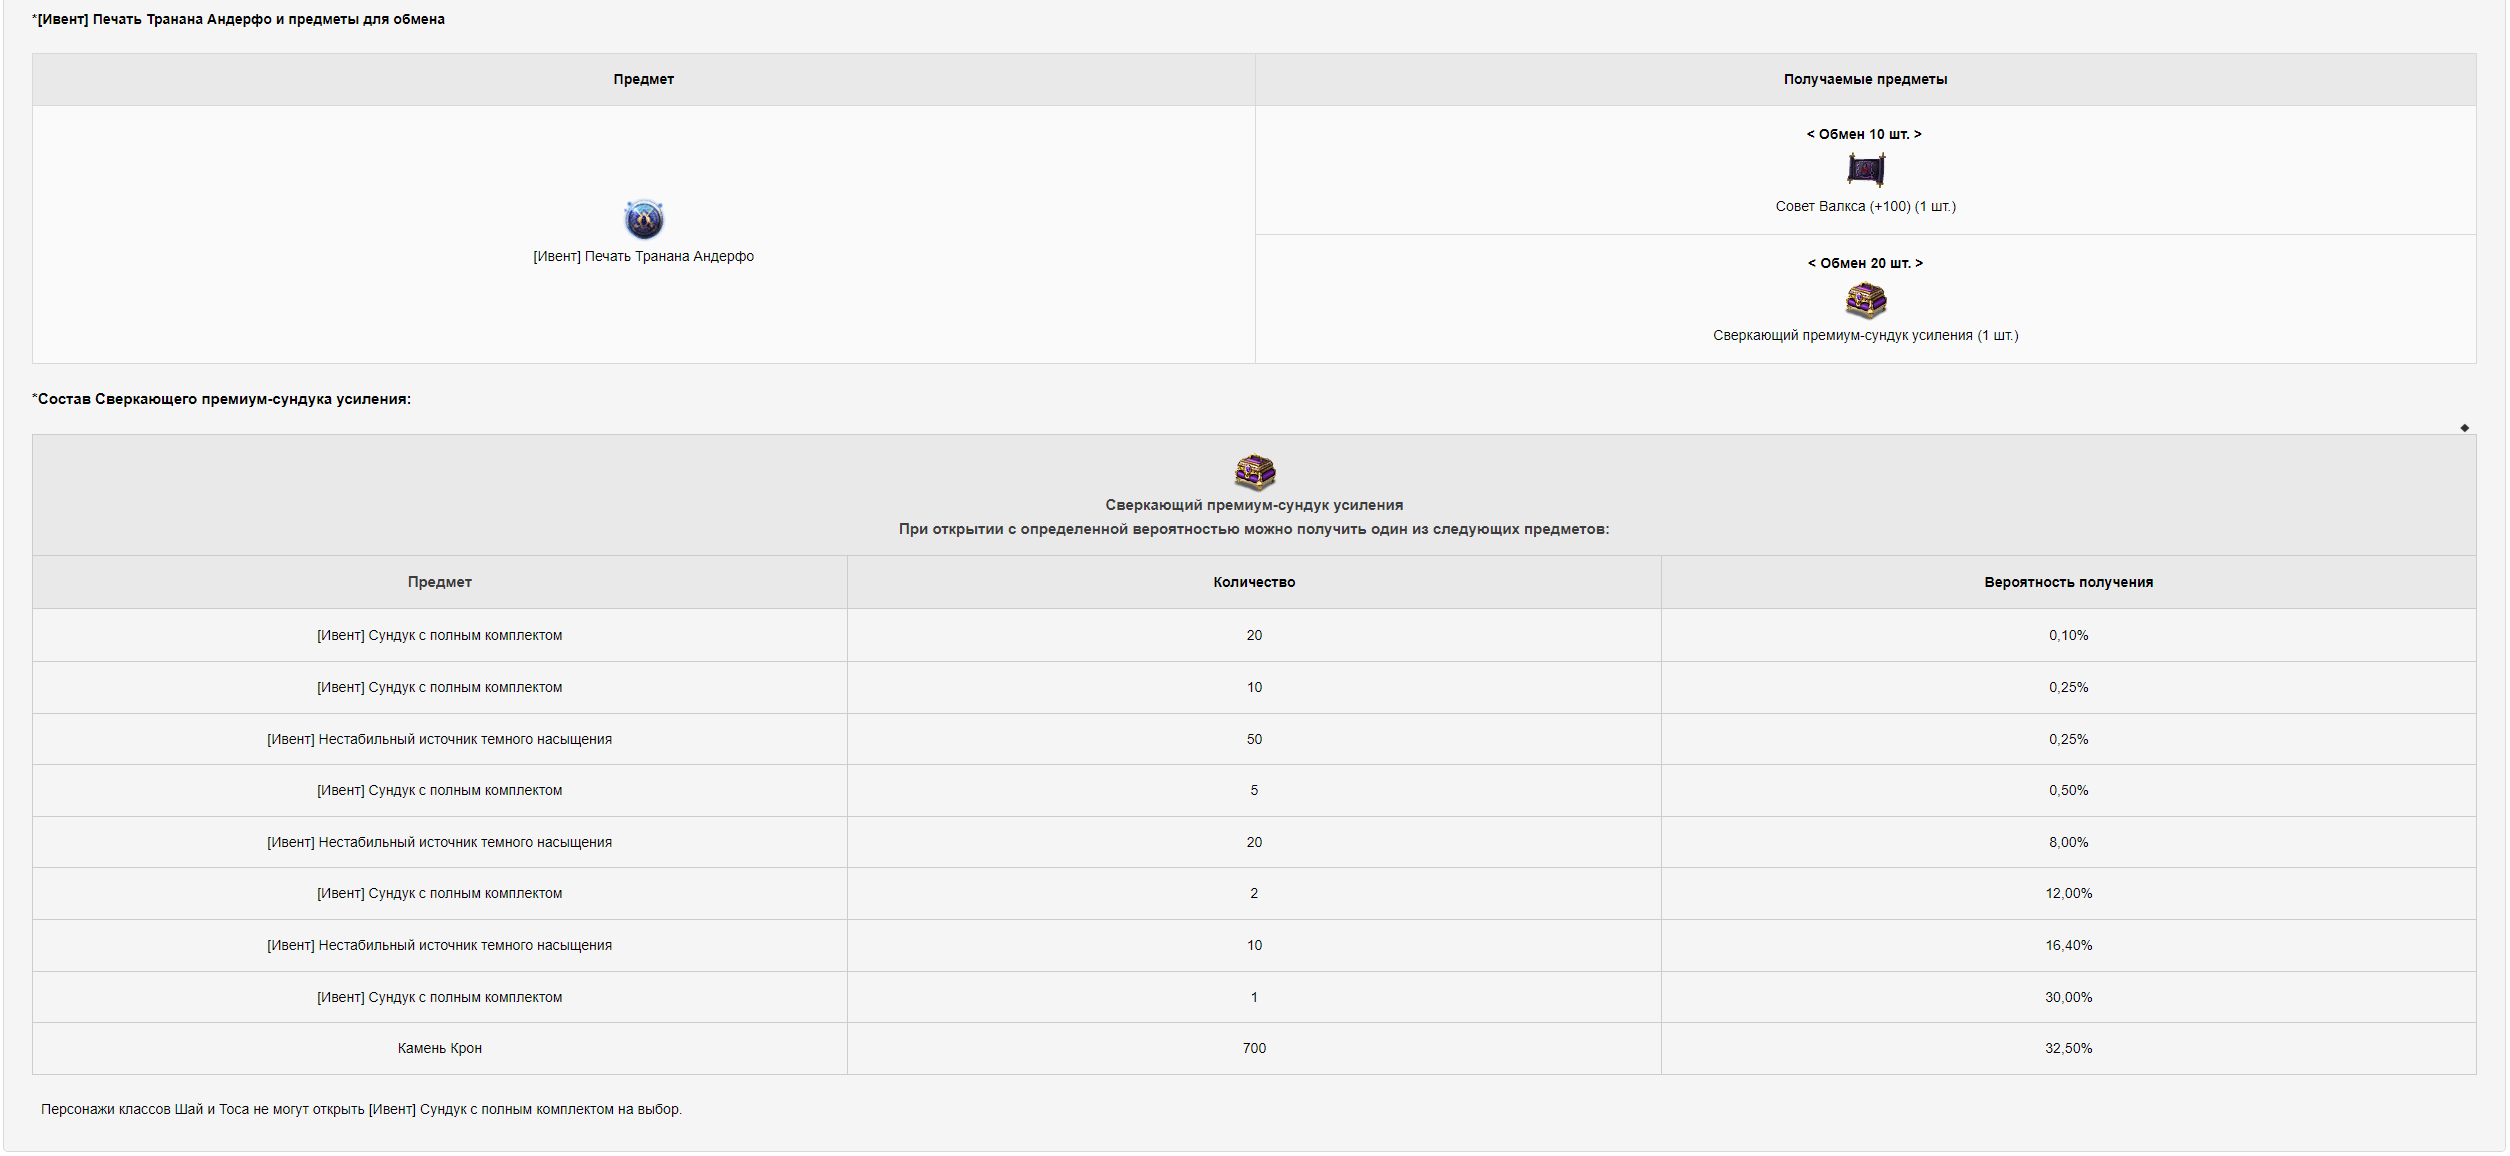Click '< Обмен 20 шт. >' heading
Image resolution: width=2510 pixels, height=1156 pixels.
[x=1864, y=264]
